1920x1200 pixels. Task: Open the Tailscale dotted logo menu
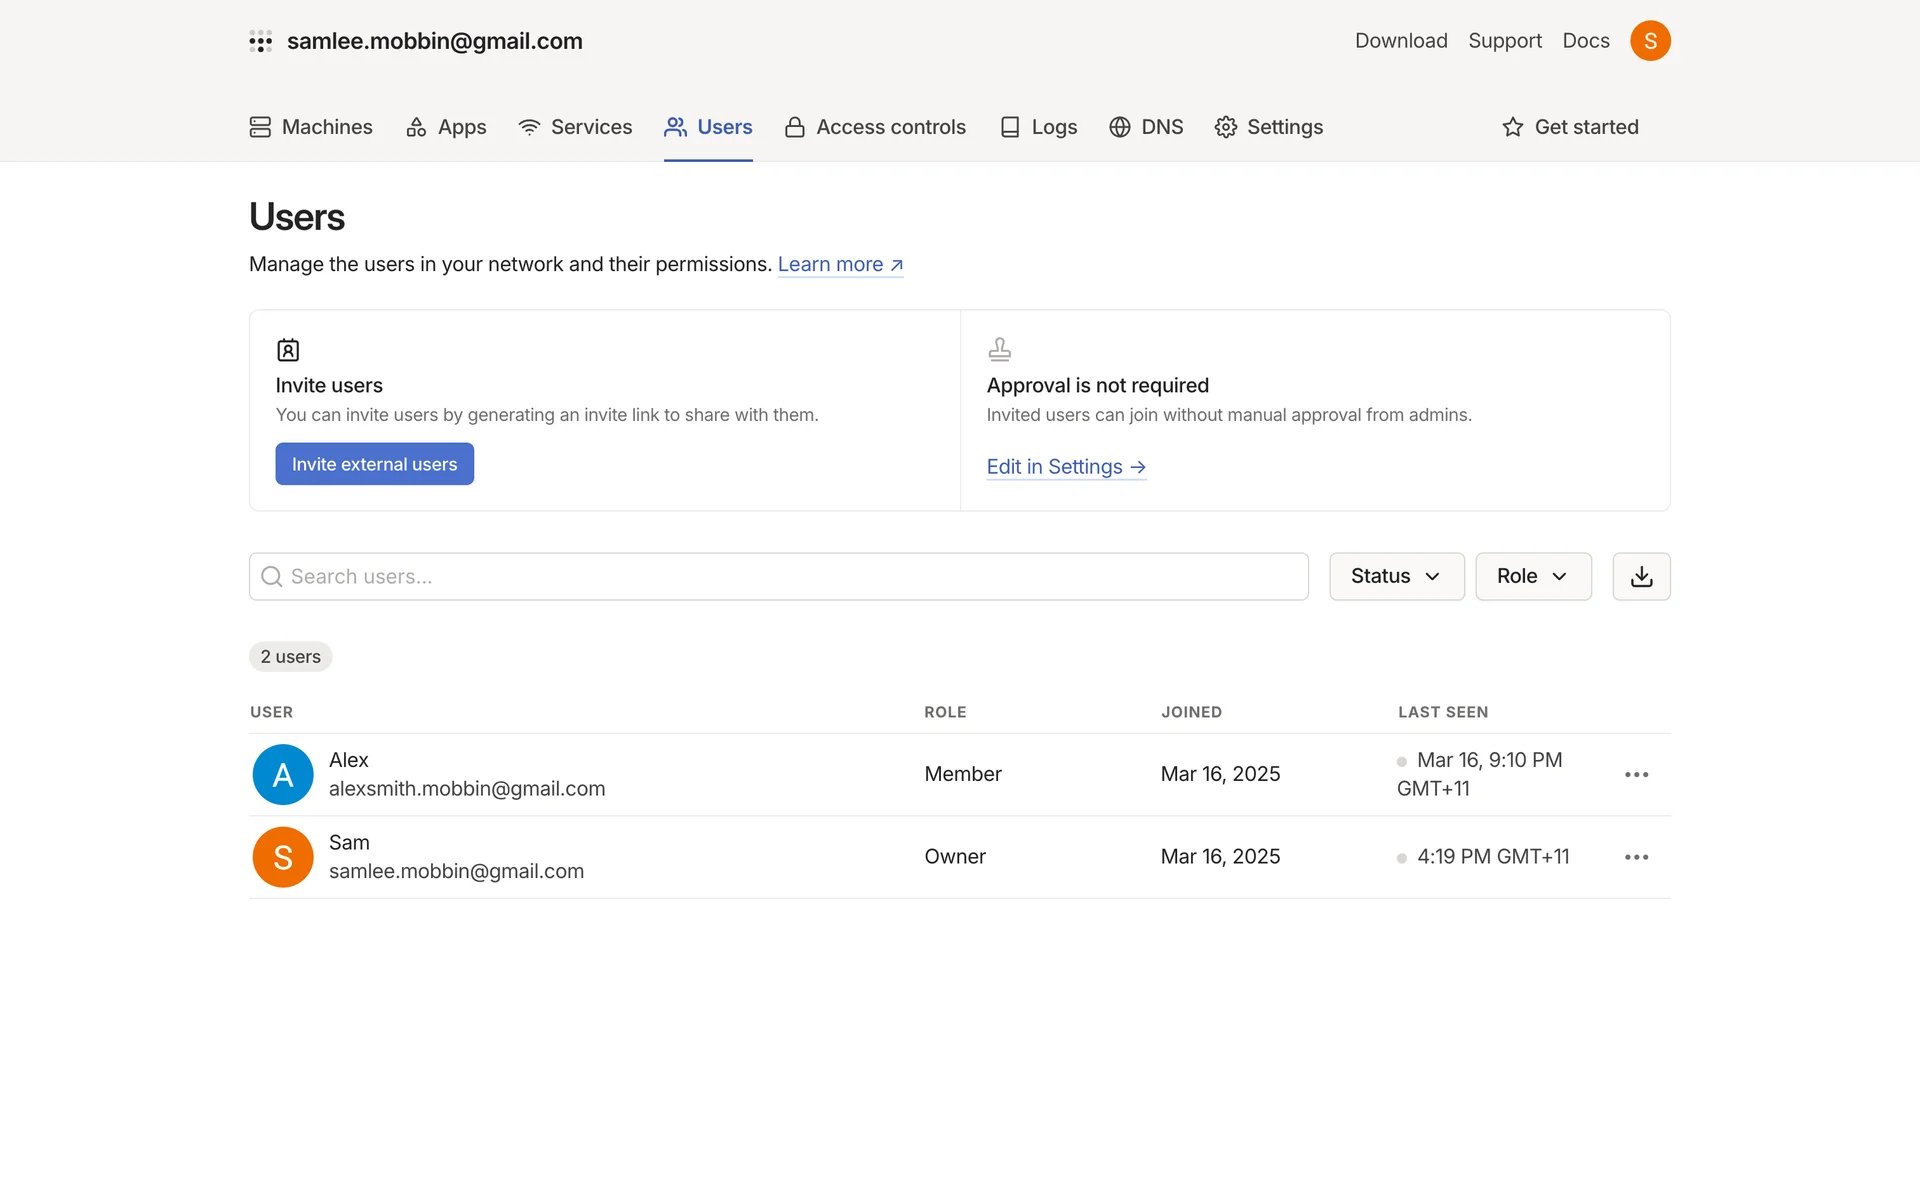point(260,41)
